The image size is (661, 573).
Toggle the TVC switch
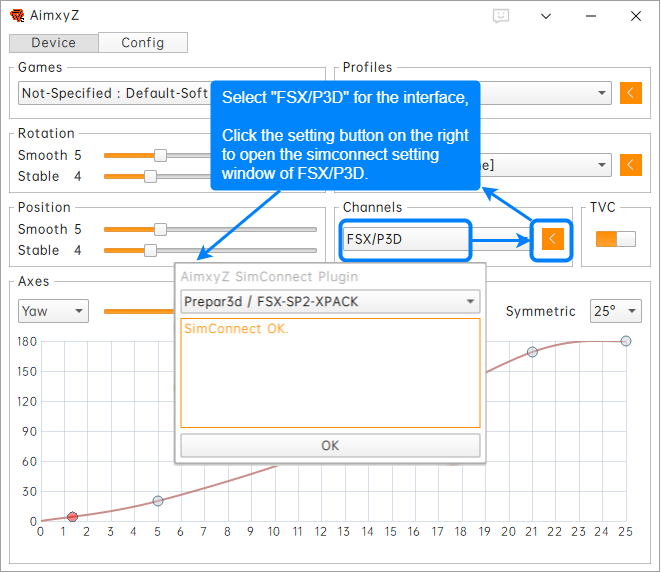click(x=615, y=239)
